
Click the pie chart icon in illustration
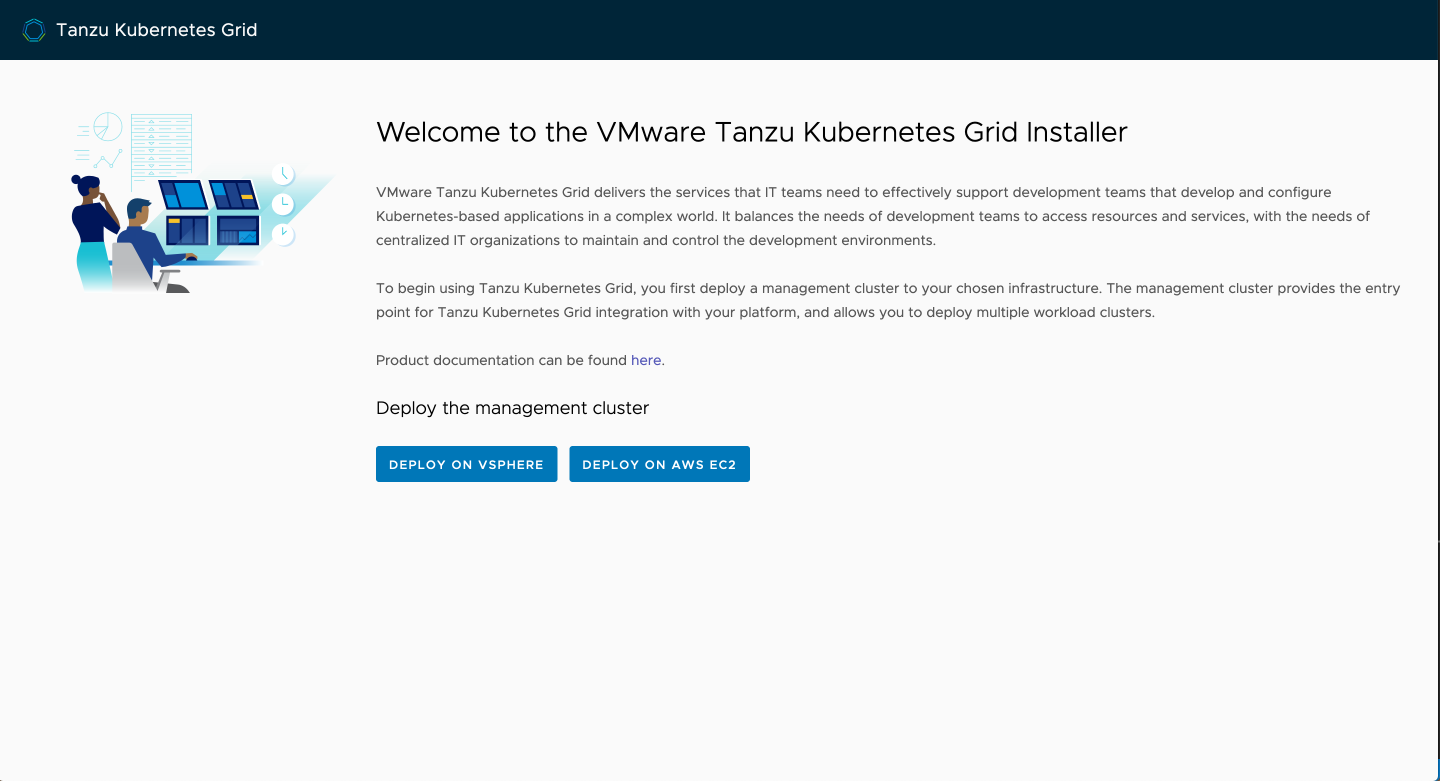coord(107,127)
